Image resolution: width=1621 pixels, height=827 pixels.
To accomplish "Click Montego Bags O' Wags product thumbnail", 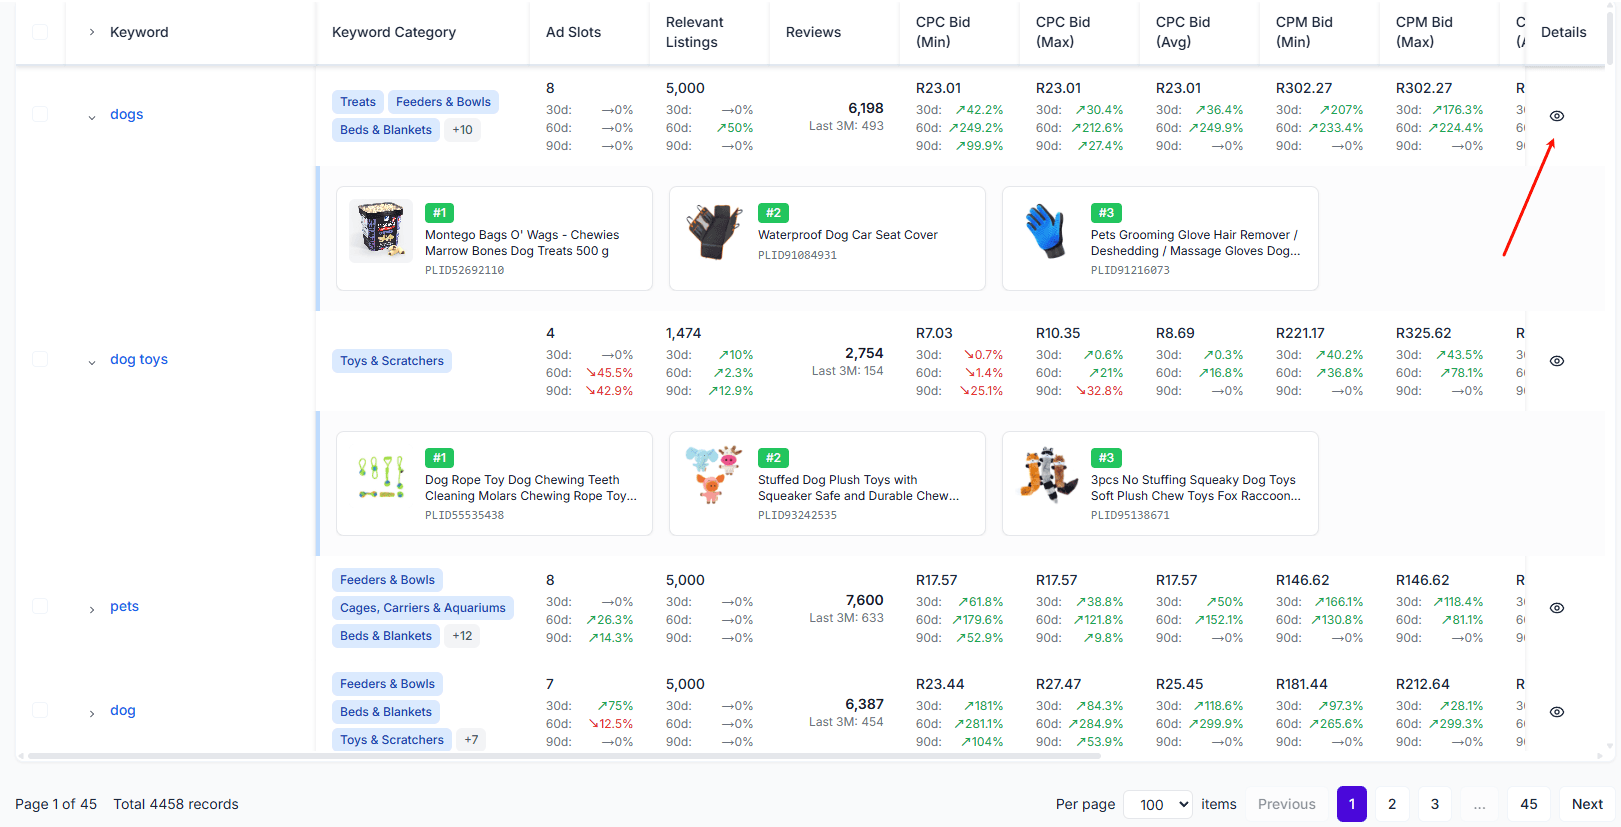I will pyautogui.click(x=381, y=230).
